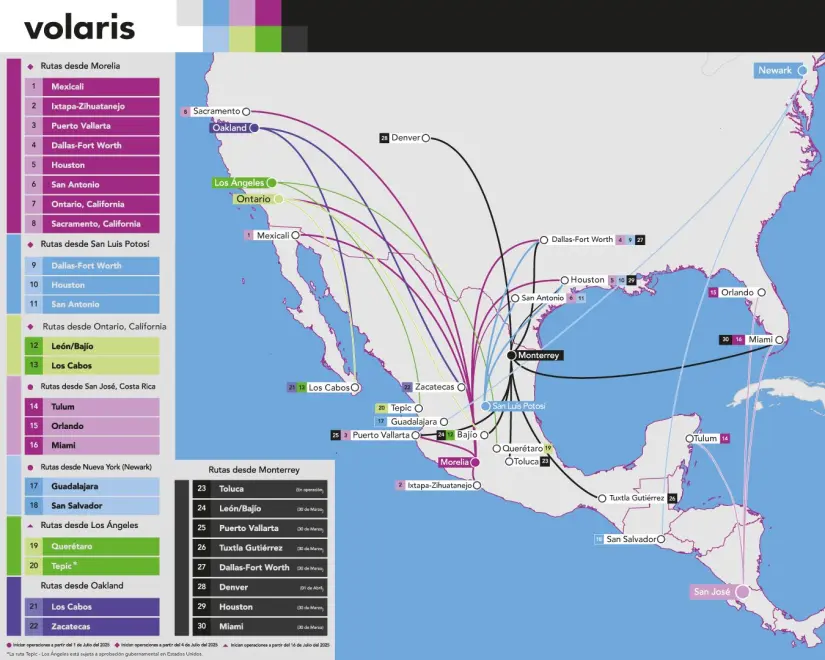This screenshot has height=660, width=825.
Task: Select the Los Ángeles map label
Action: pyautogui.click(x=239, y=183)
